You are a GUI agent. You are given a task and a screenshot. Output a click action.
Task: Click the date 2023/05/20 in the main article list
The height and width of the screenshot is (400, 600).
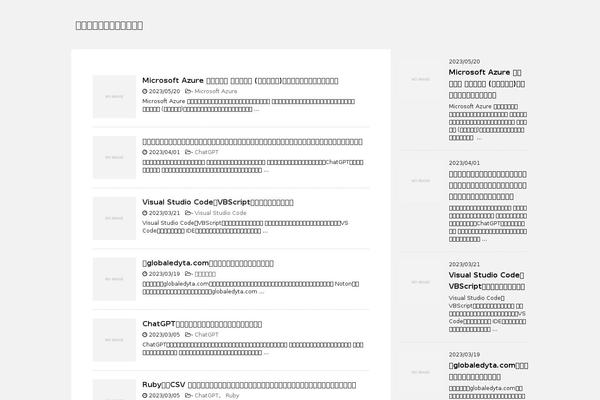tap(164, 91)
